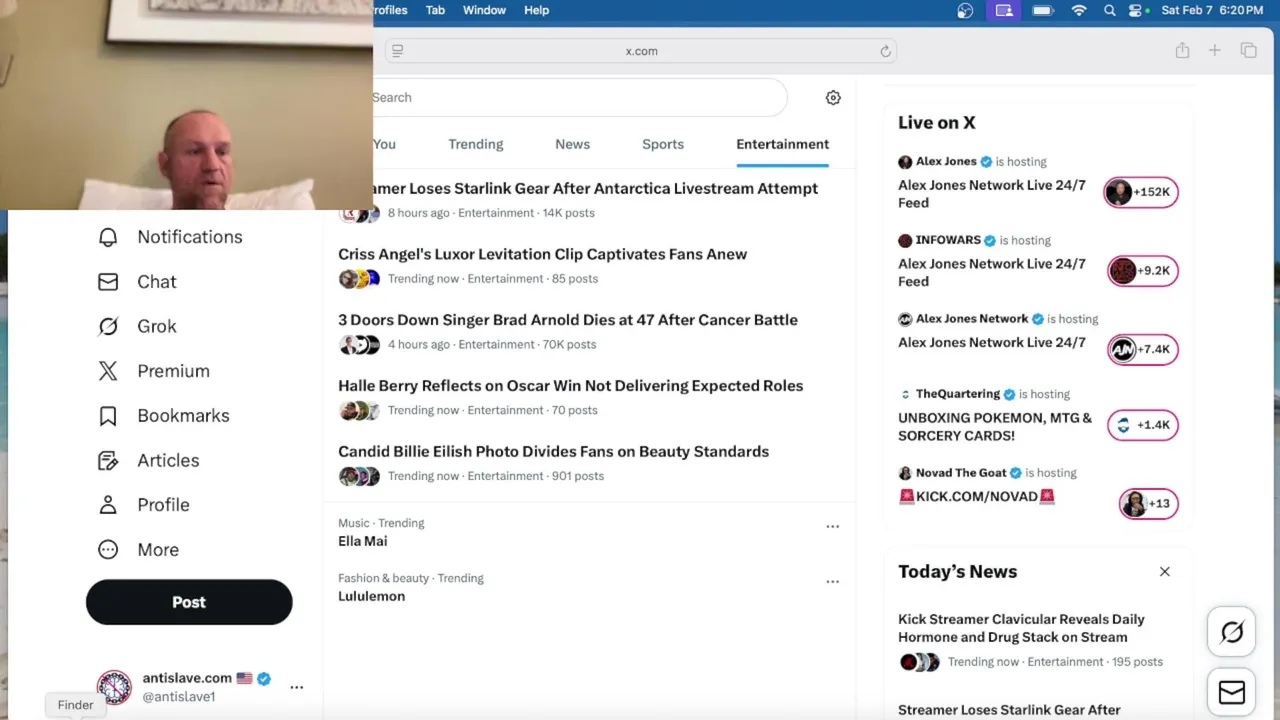The width and height of the screenshot is (1280, 720).
Task: Open Chat envelope icon in sidebar
Action: tap(108, 282)
